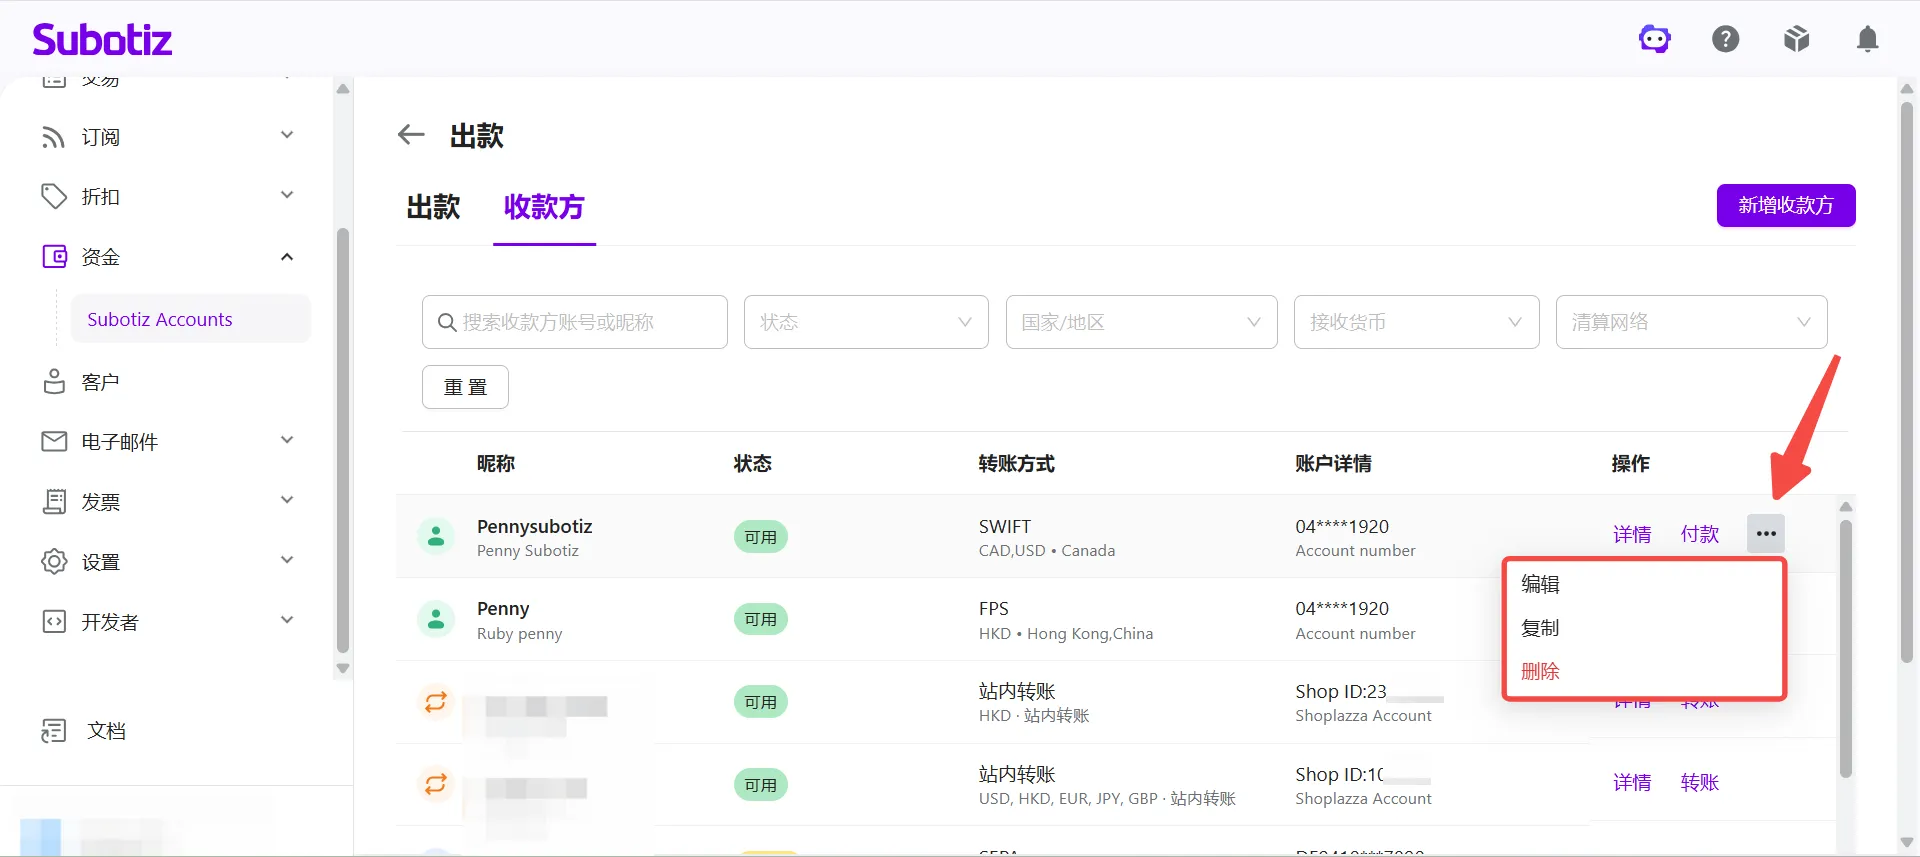The height and width of the screenshot is (857, 1920).
Task: Click transfer icon of USD, HKD, EUR row
Action: point(436,784)
